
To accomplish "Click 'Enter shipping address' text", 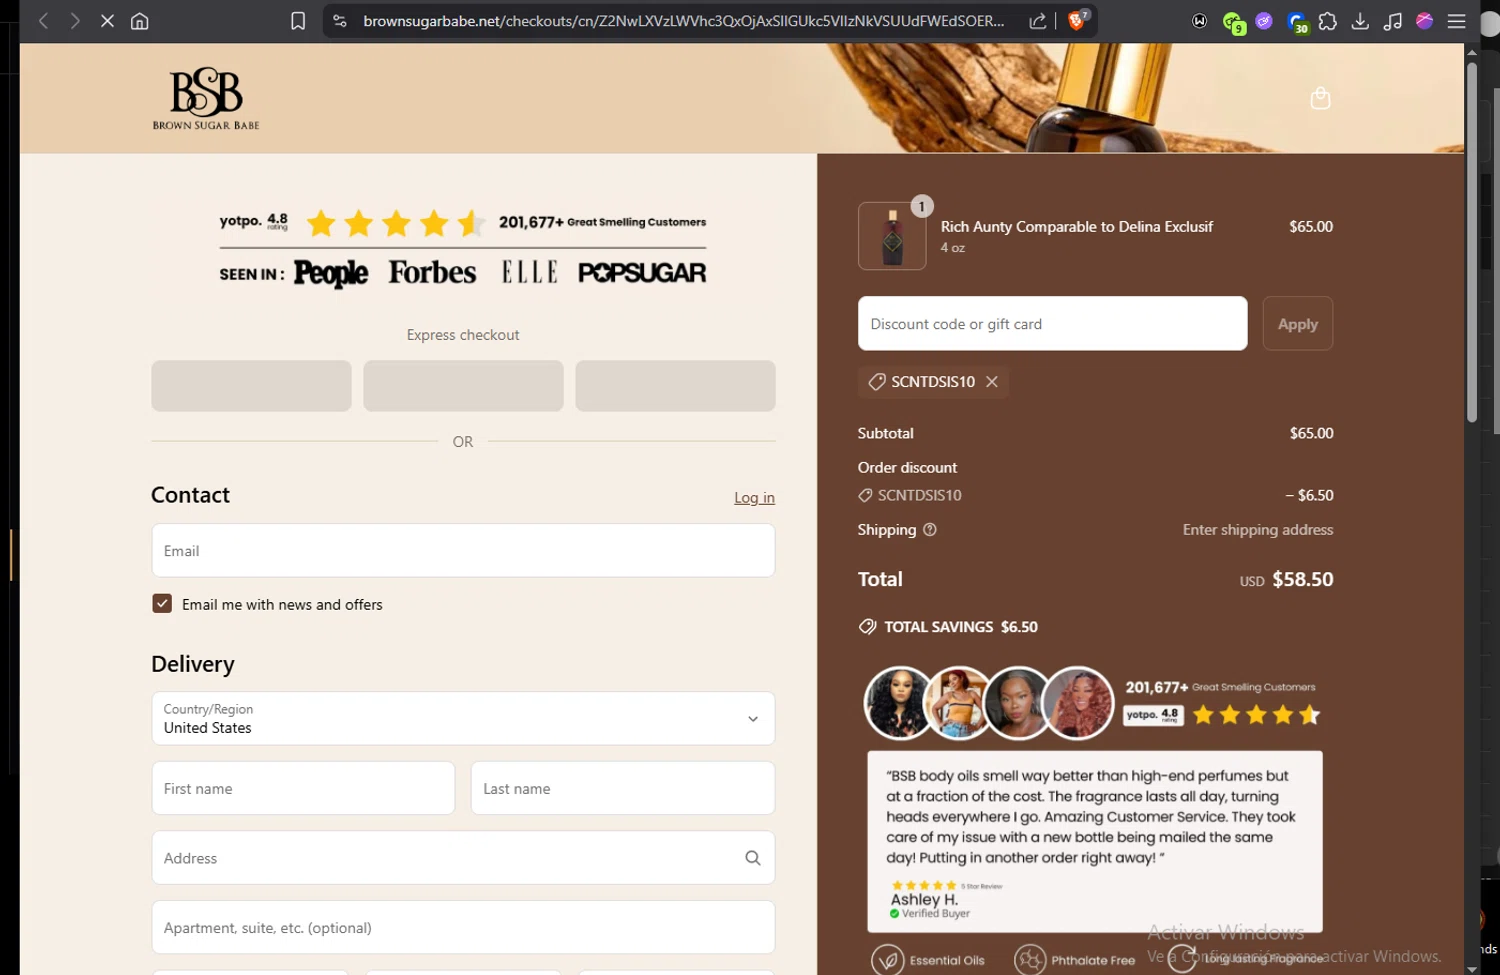I will point(1258,530).
